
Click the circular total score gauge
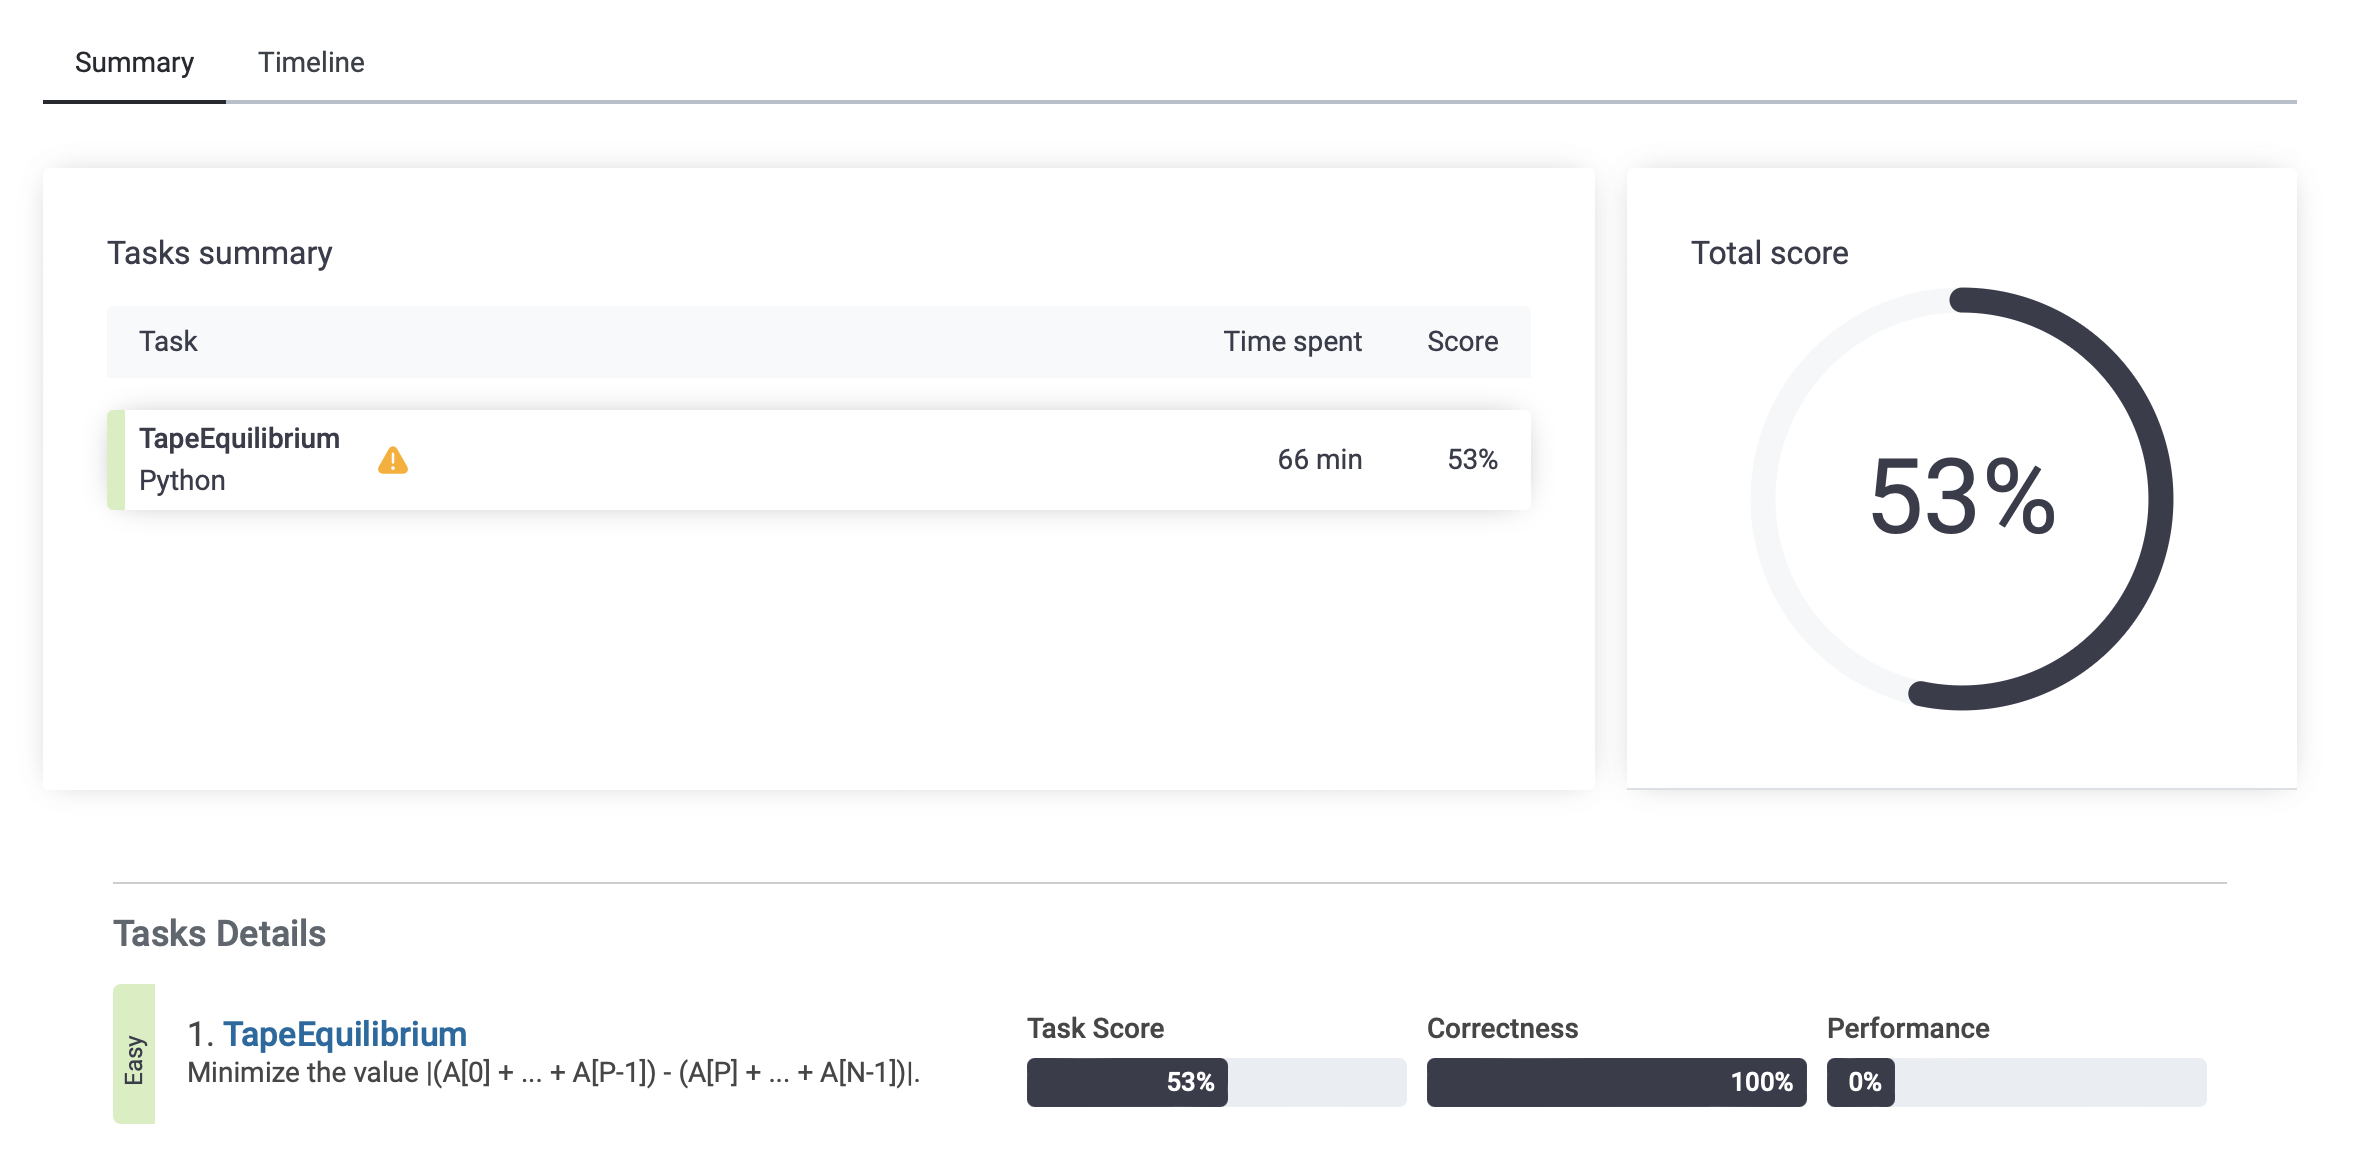click(x=1961, y=498)
